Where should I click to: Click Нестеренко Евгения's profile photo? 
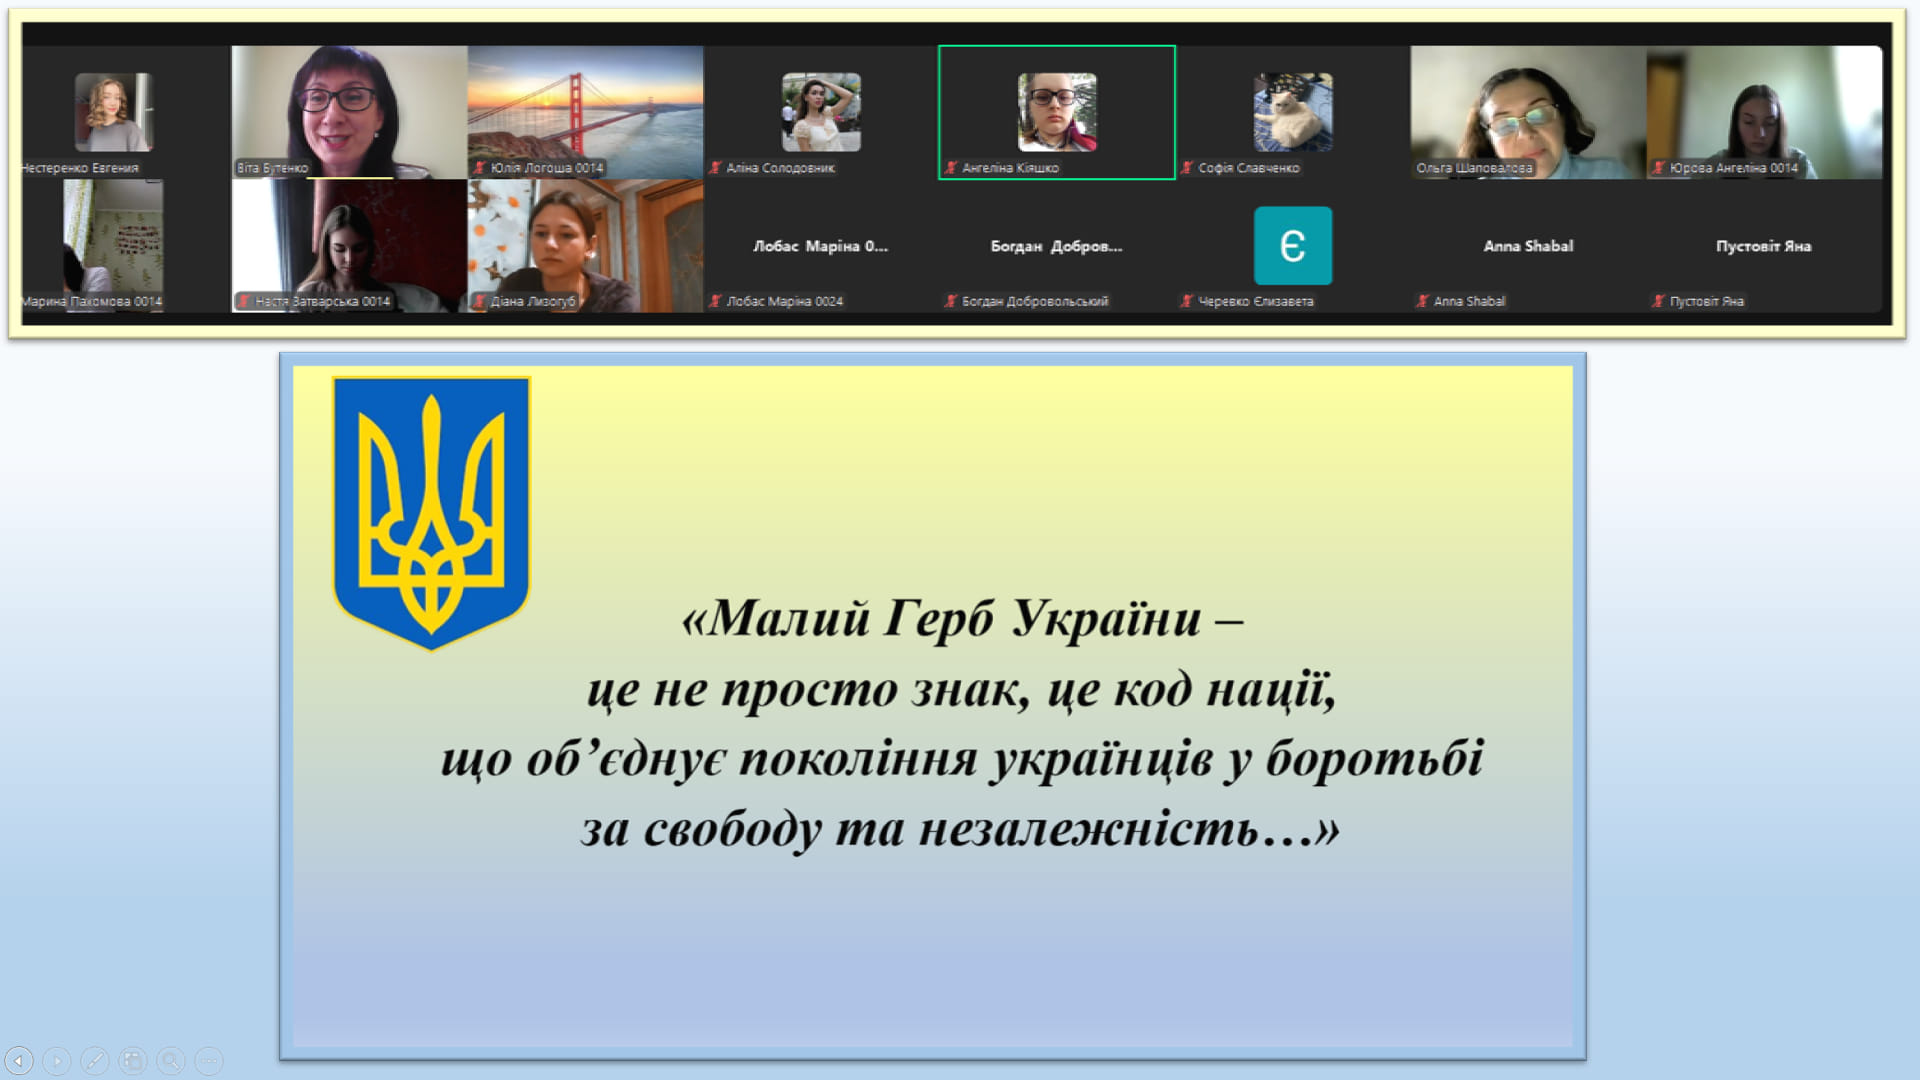[113, 112]
